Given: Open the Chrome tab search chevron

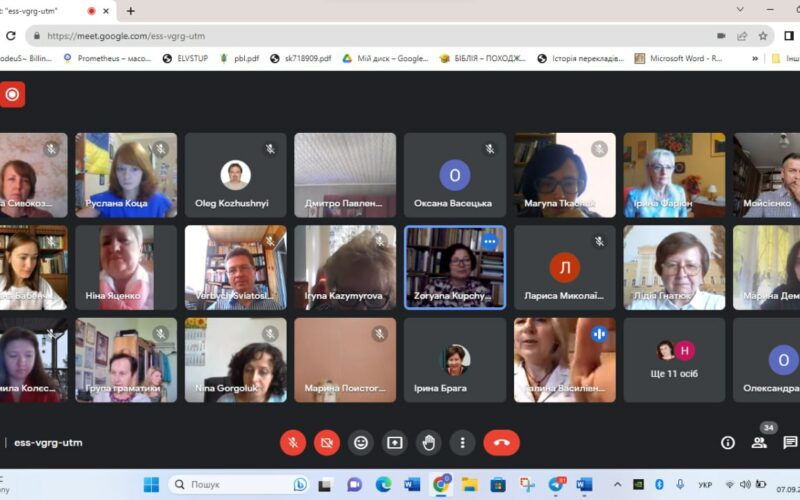Looking at the screenshot, I should coord(740,10).
